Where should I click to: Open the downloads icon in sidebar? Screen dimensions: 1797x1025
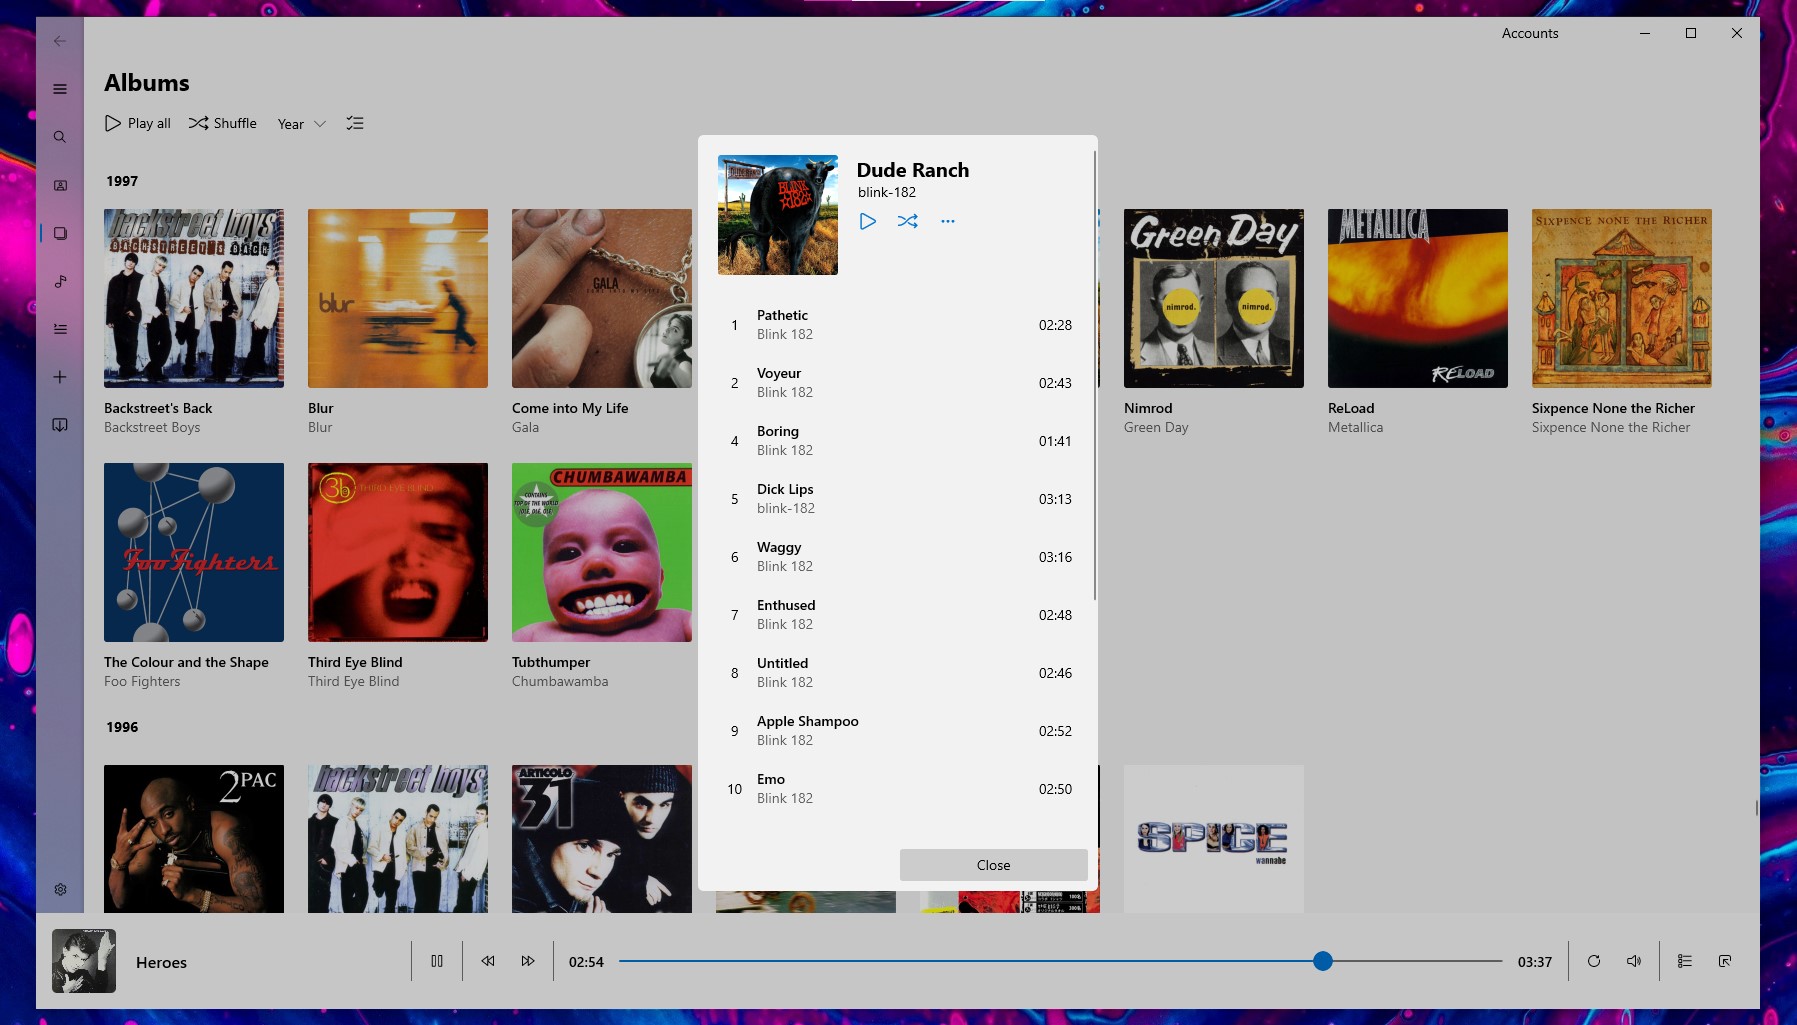[60, 425]
